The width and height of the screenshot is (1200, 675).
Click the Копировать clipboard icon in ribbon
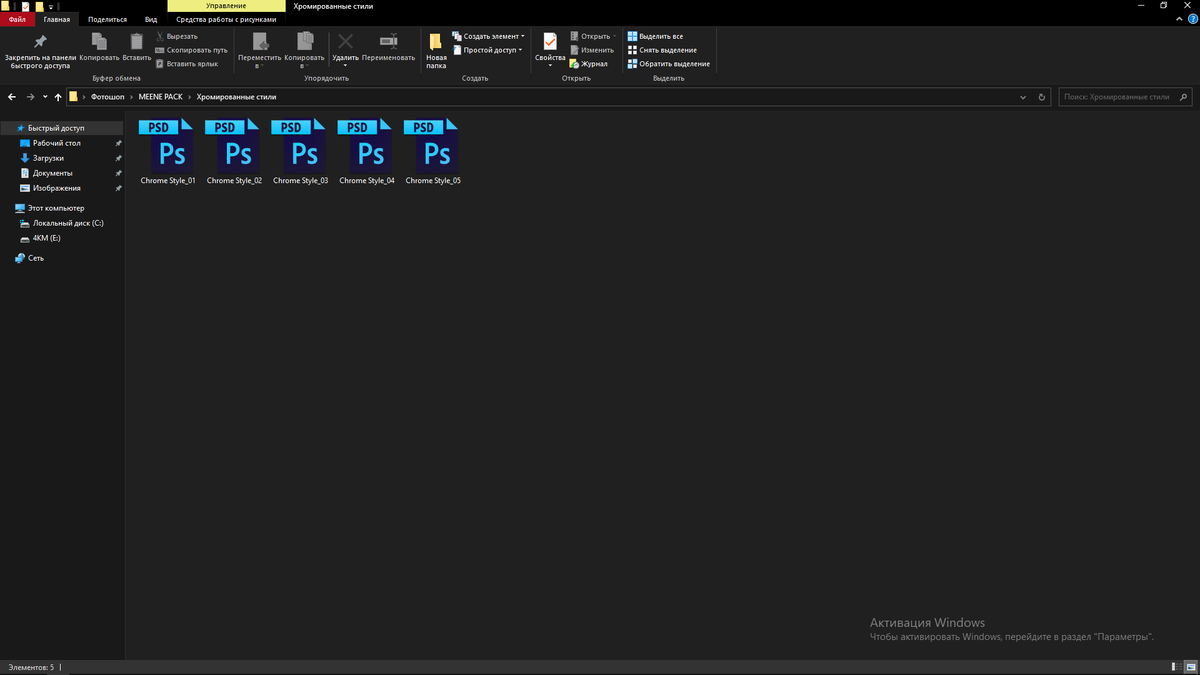tap(99, 41)
